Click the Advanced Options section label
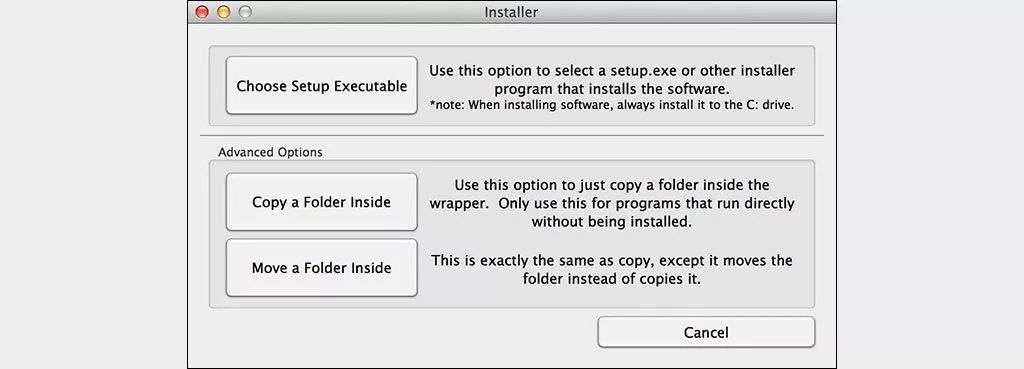 pyautogui.click(x=270, y=152)
